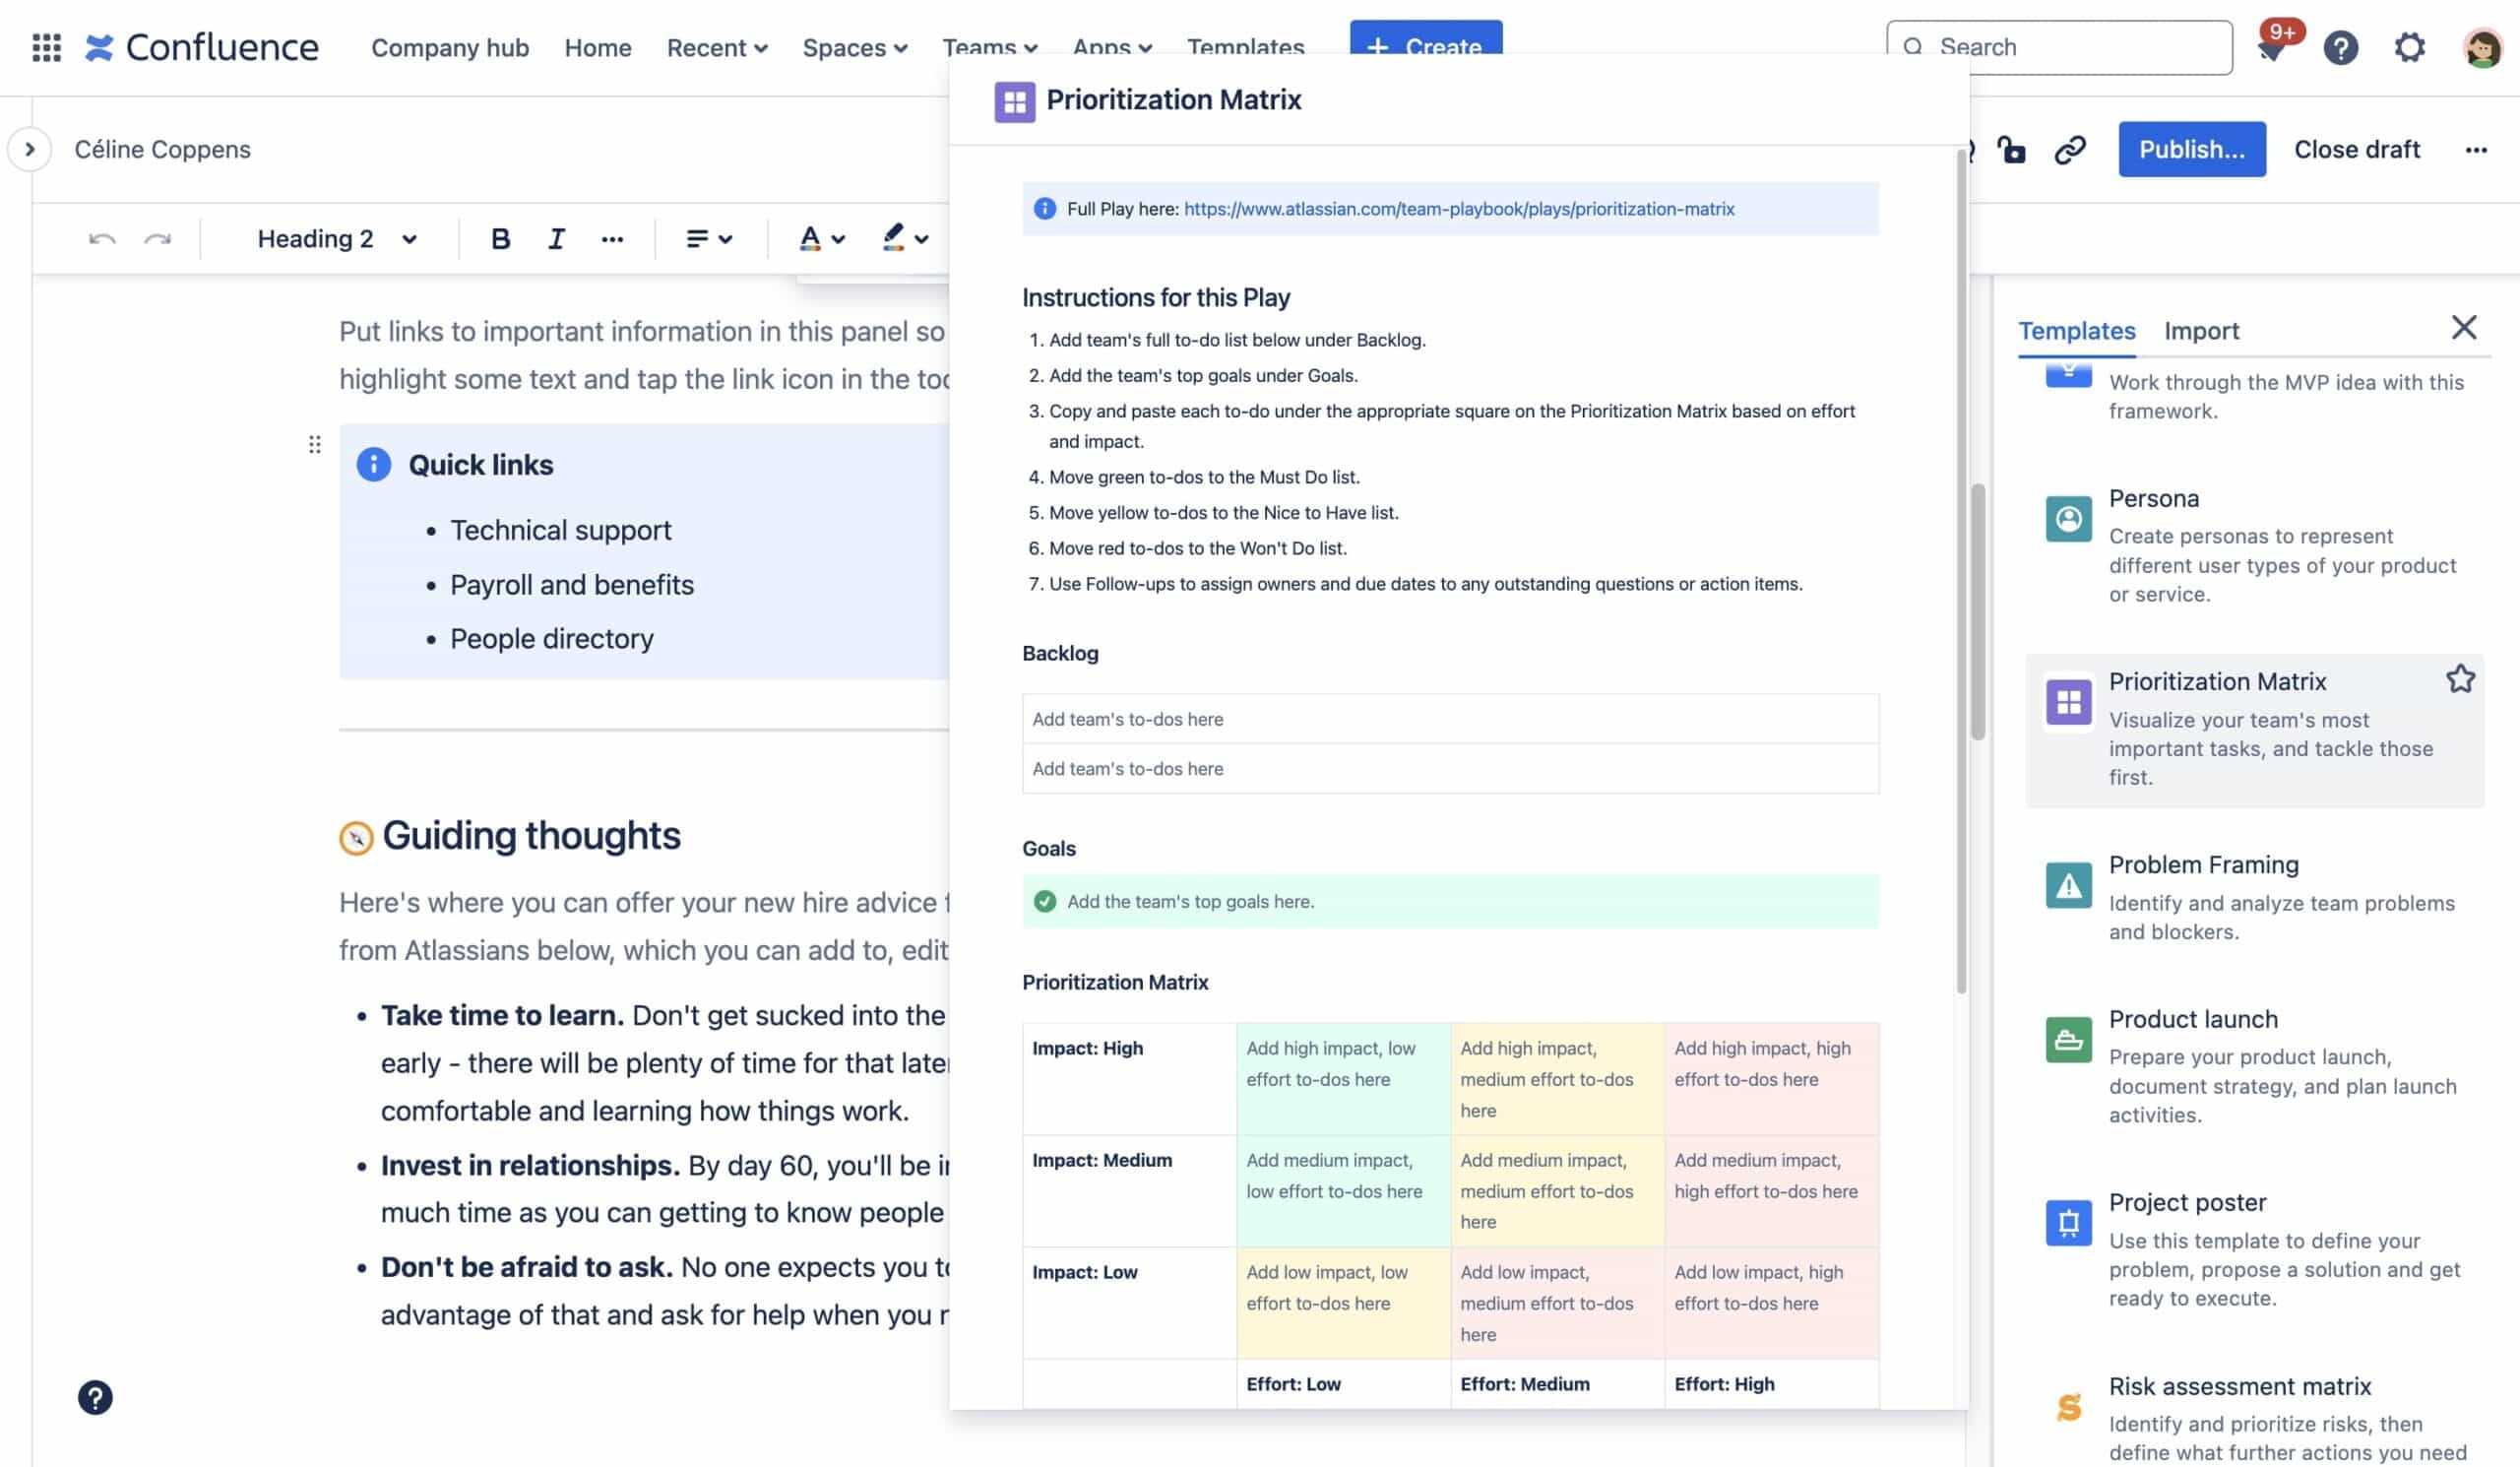Click the copy link icon beside Publish
This screenshot has width=2520, height=1467.
click(2068, 149)
